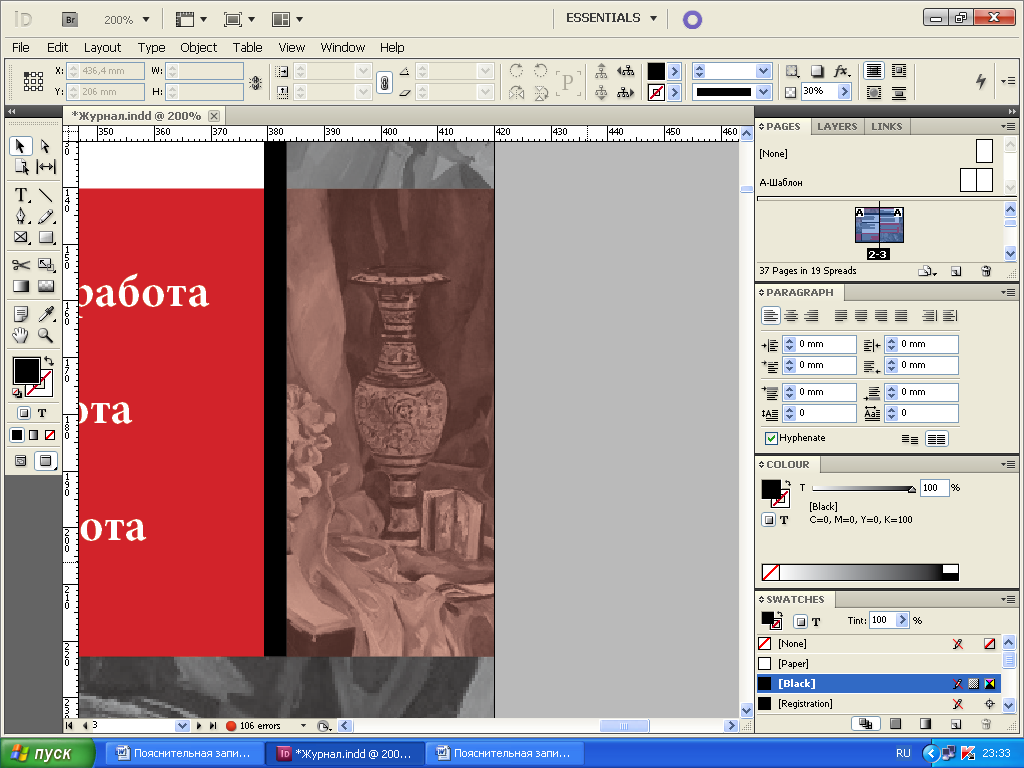Image resolution: width=1024 pixels, height=768 pixels.
Task: Go to first page arrow
Action: tap(70, 726)
